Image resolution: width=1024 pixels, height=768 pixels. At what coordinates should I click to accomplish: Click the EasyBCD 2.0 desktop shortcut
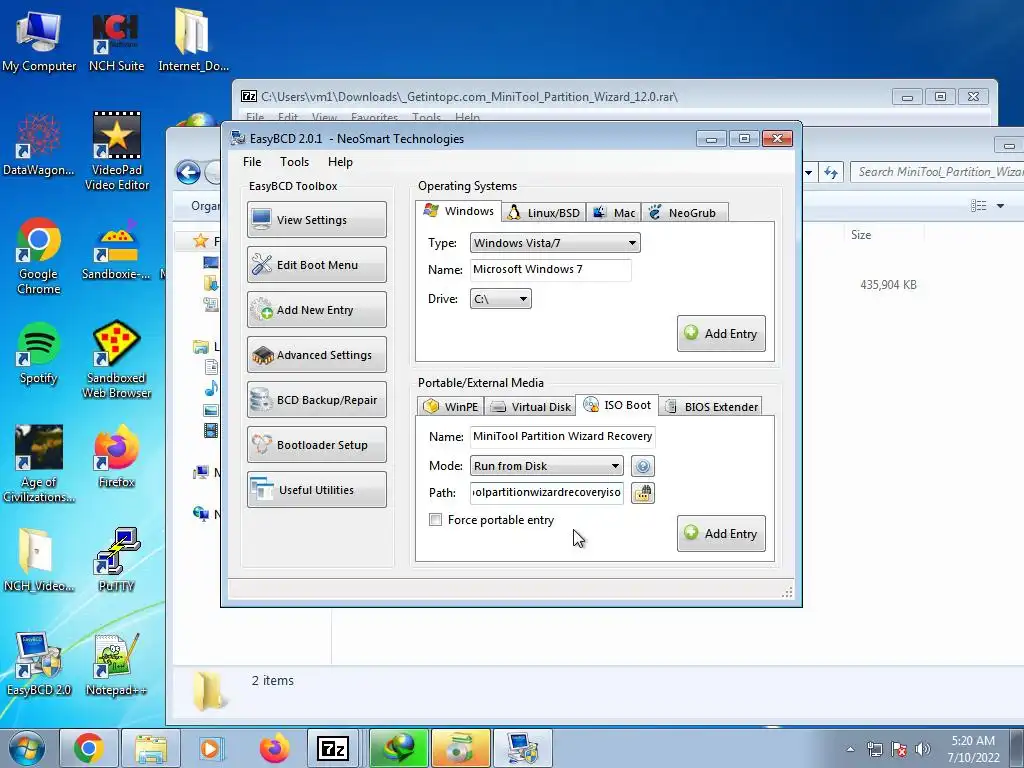tap(39, 664)
